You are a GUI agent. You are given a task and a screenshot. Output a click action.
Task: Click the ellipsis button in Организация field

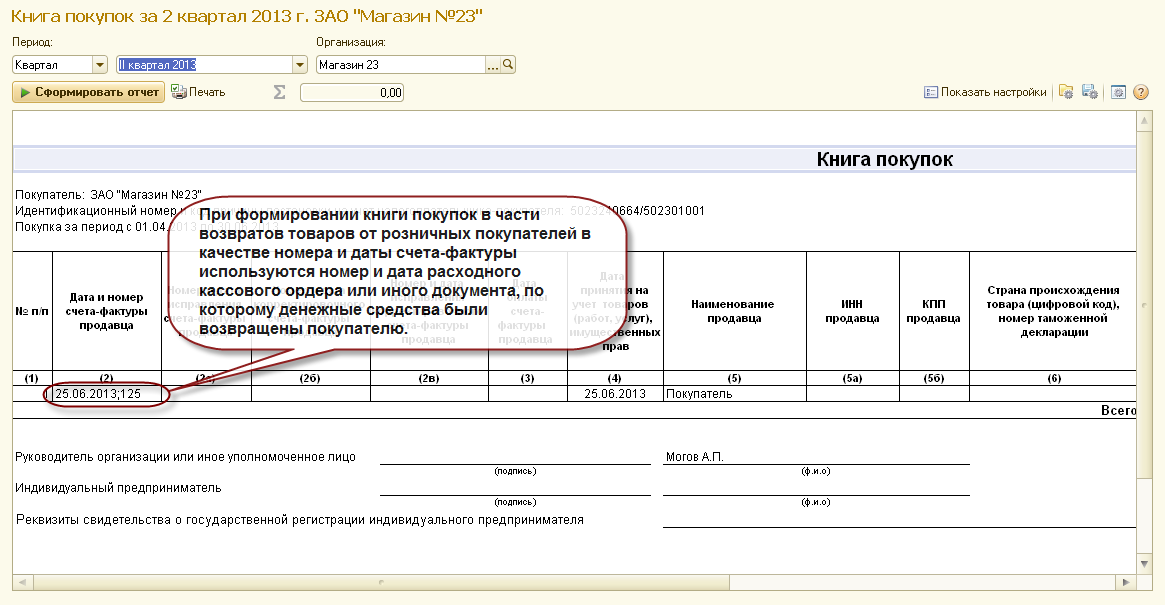493,65
